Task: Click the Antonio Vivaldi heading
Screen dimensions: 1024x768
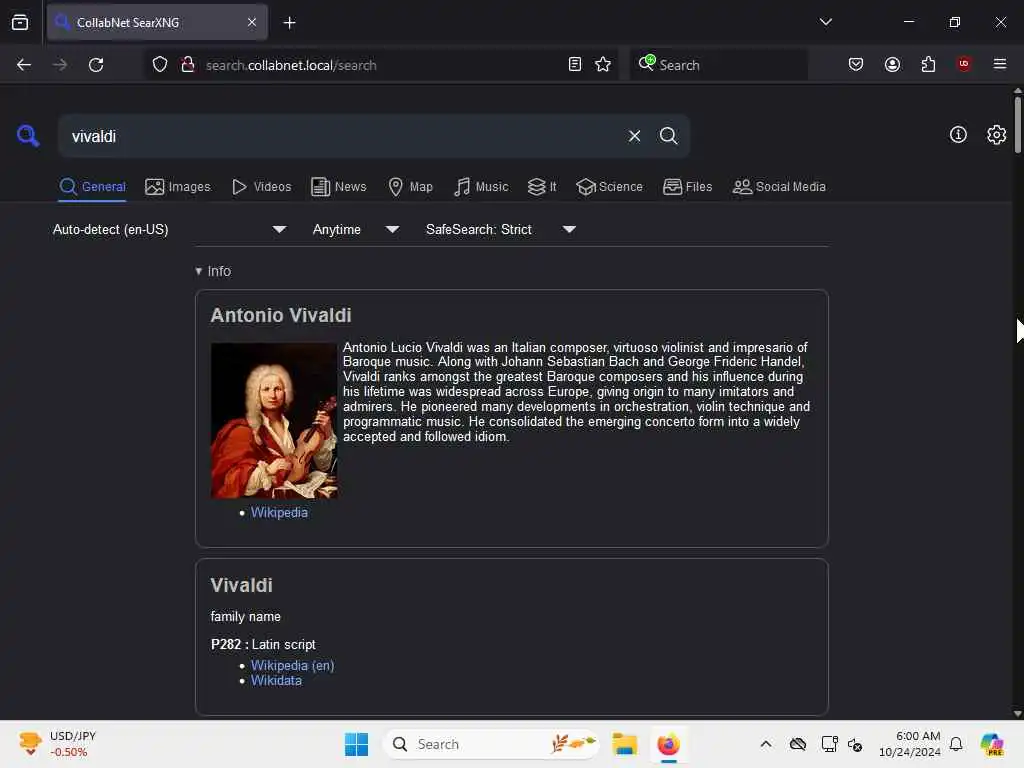Action: (x=281, y=315)
